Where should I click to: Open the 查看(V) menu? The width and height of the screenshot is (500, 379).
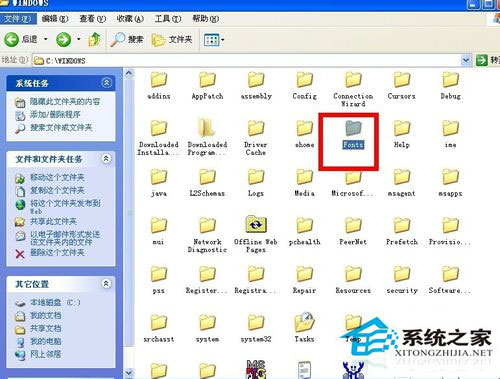tap(92, 19)
